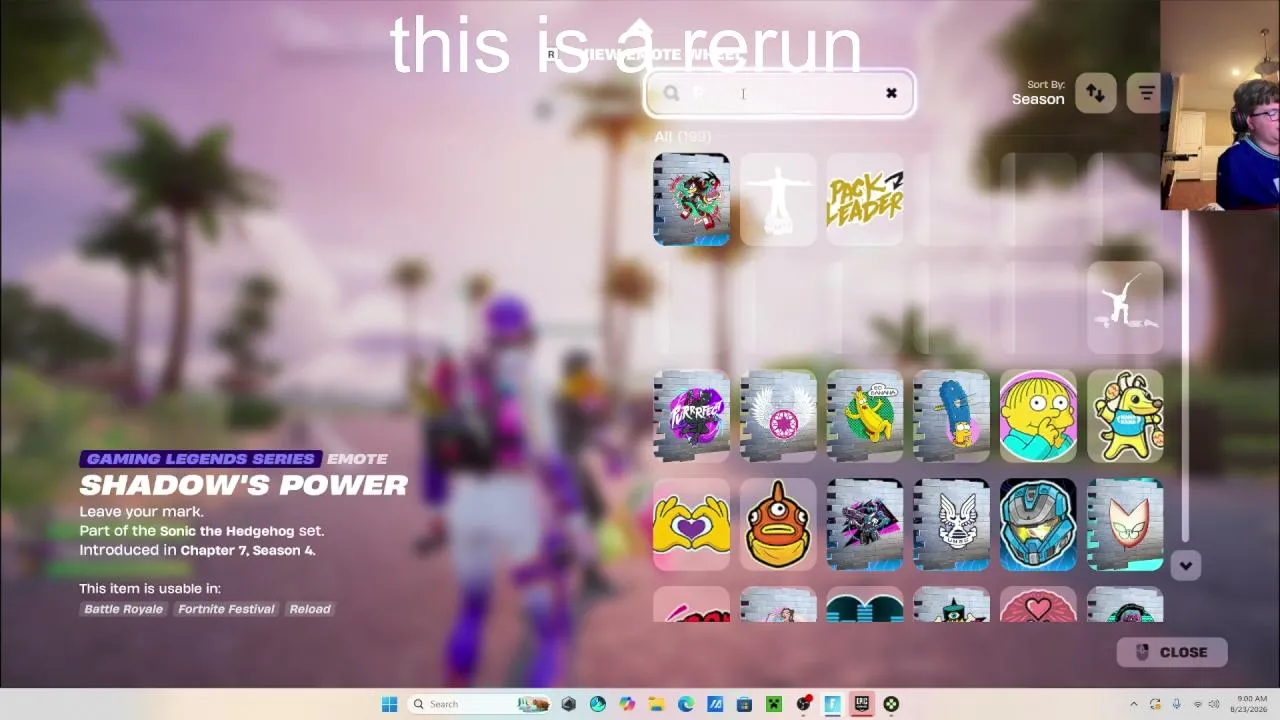This screenshot has height=720, width=1280.
Task: Choose the purple mech robot spray
Action: 865,525
